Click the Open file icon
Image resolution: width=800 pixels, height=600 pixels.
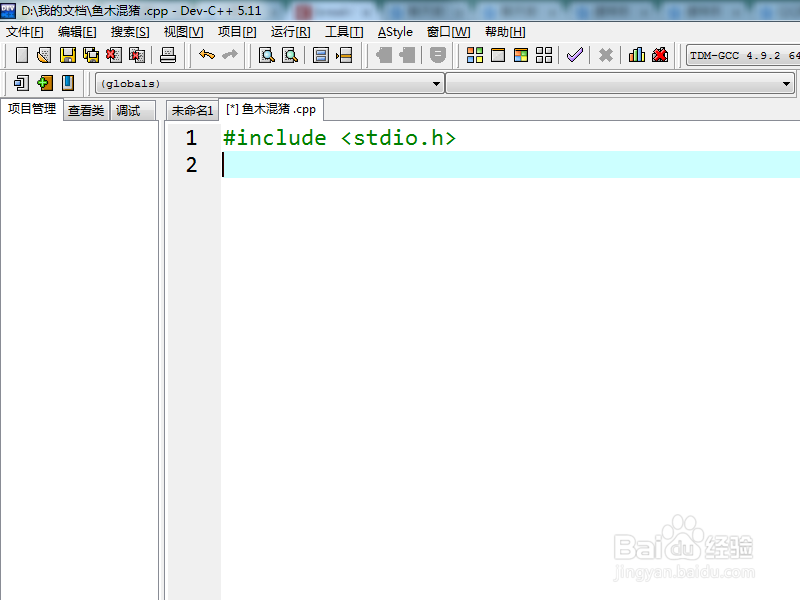coord(44,55)
